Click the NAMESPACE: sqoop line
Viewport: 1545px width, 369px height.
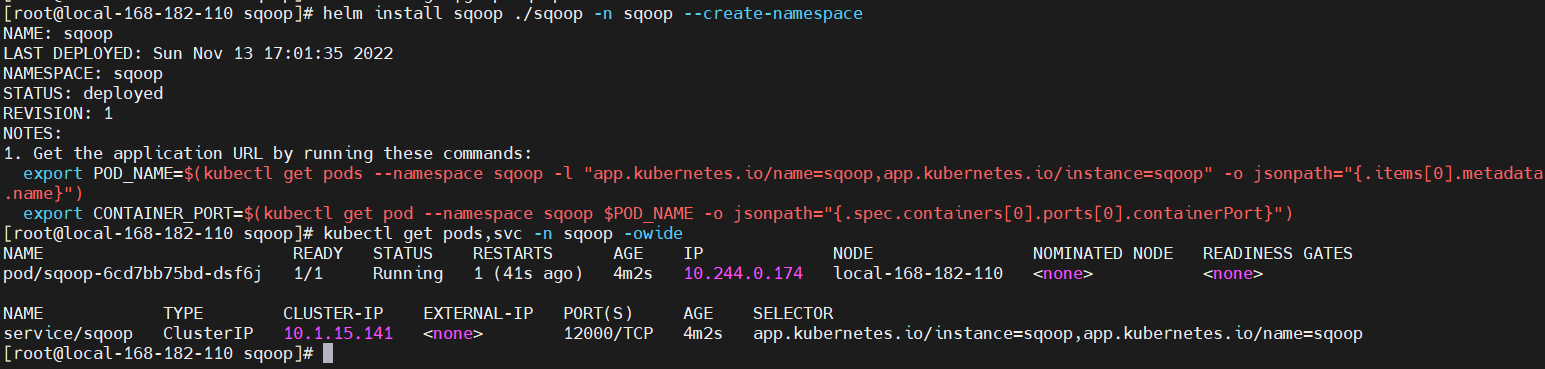coord(83,73)
